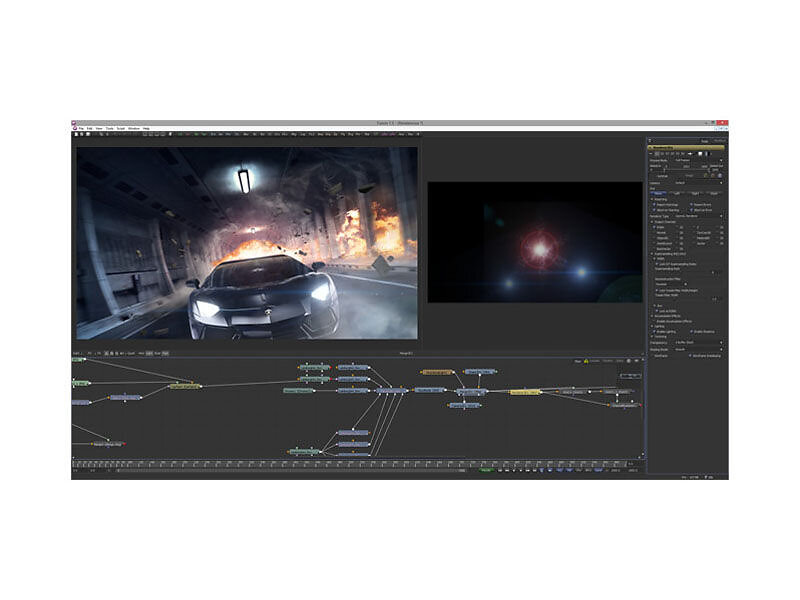Open the Help menu
Viewport: 800px width, 600px height.
click(x=146, y=128)
